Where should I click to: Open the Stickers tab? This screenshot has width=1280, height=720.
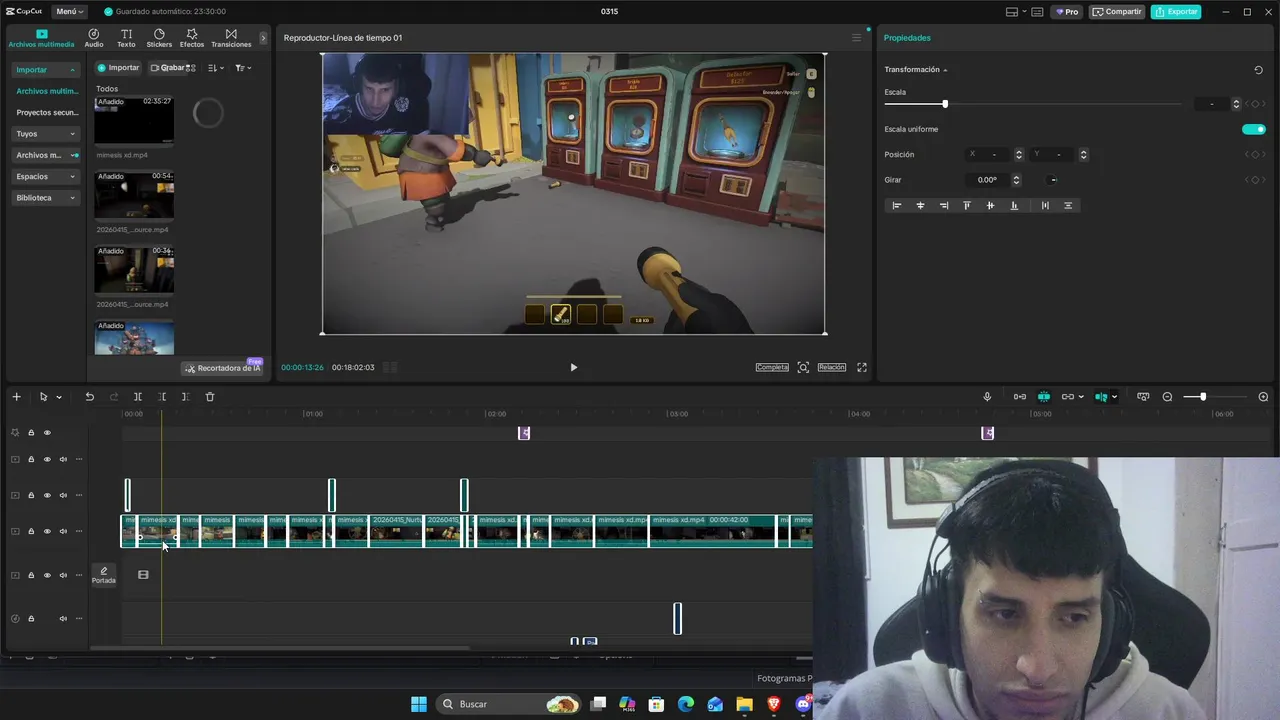159,38
